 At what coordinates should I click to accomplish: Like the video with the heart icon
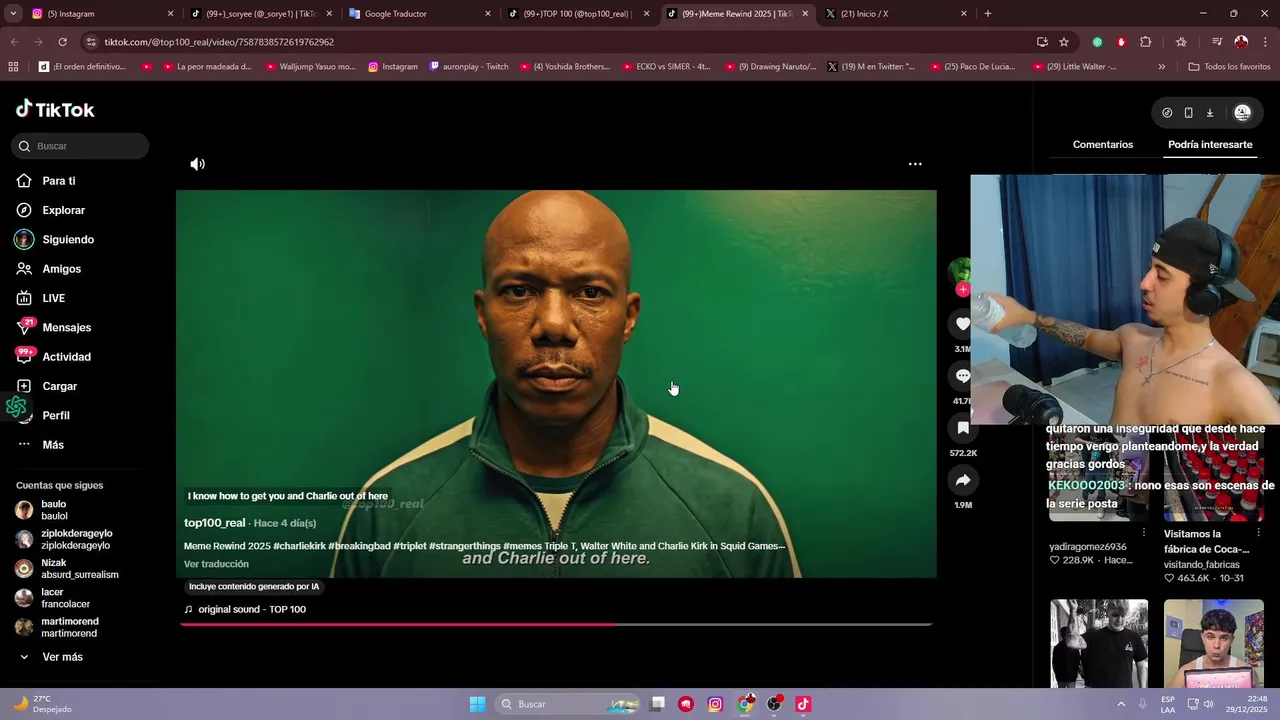963,324
